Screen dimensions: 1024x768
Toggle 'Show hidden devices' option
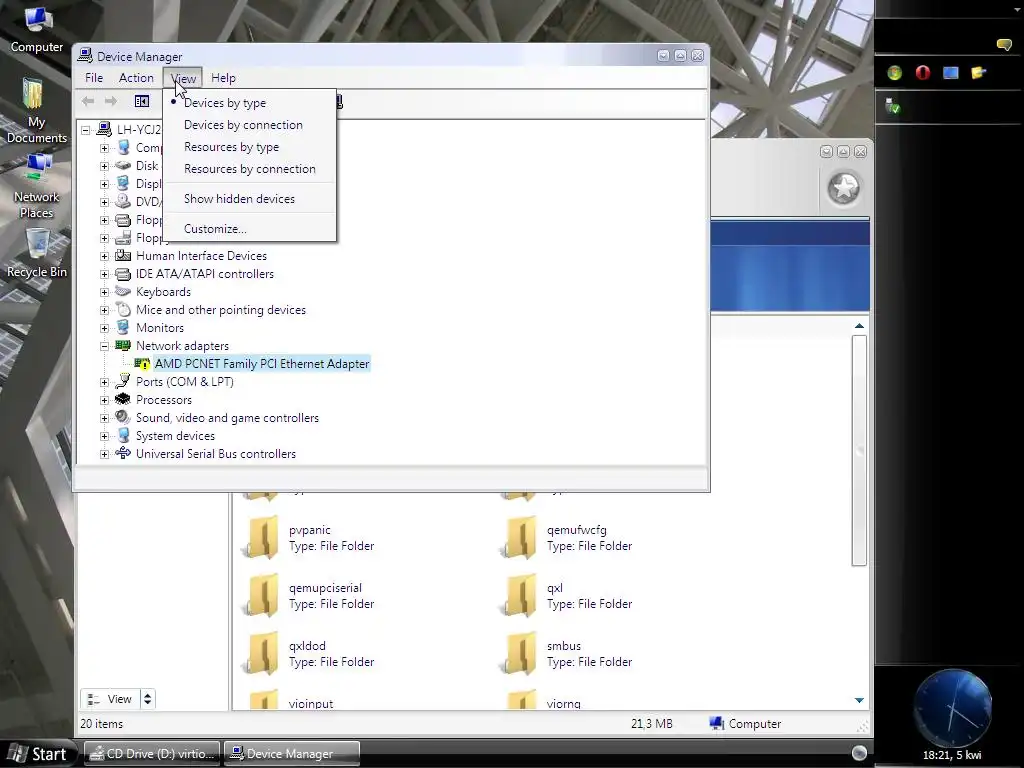coord(239,199)
